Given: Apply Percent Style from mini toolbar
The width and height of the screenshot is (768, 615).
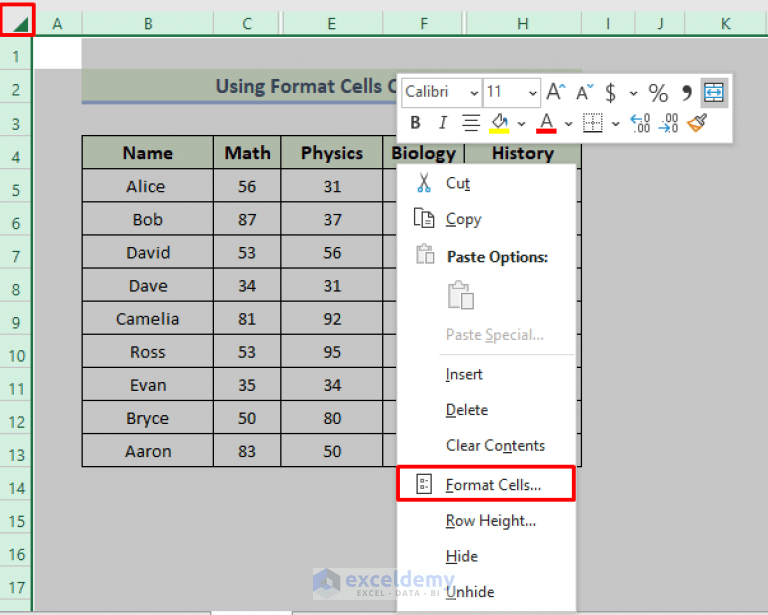Looking at the screenshot, I should (x=658, y=92).
